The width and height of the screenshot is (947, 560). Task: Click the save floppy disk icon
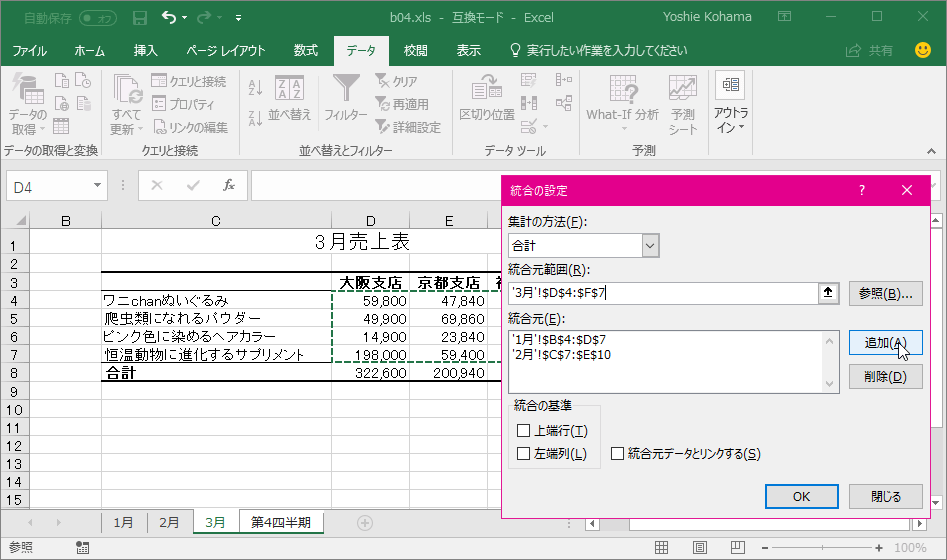(x=140, y=17)
